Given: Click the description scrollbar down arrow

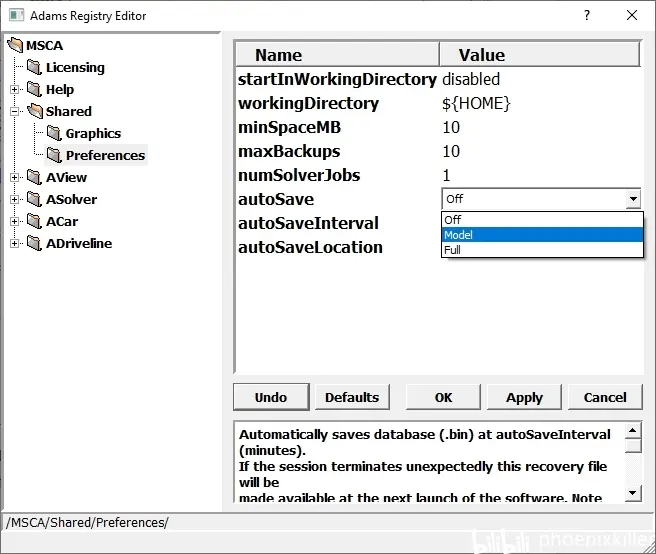Looking at the screenshot, I should pyautogui.click(x=633, y=493).
